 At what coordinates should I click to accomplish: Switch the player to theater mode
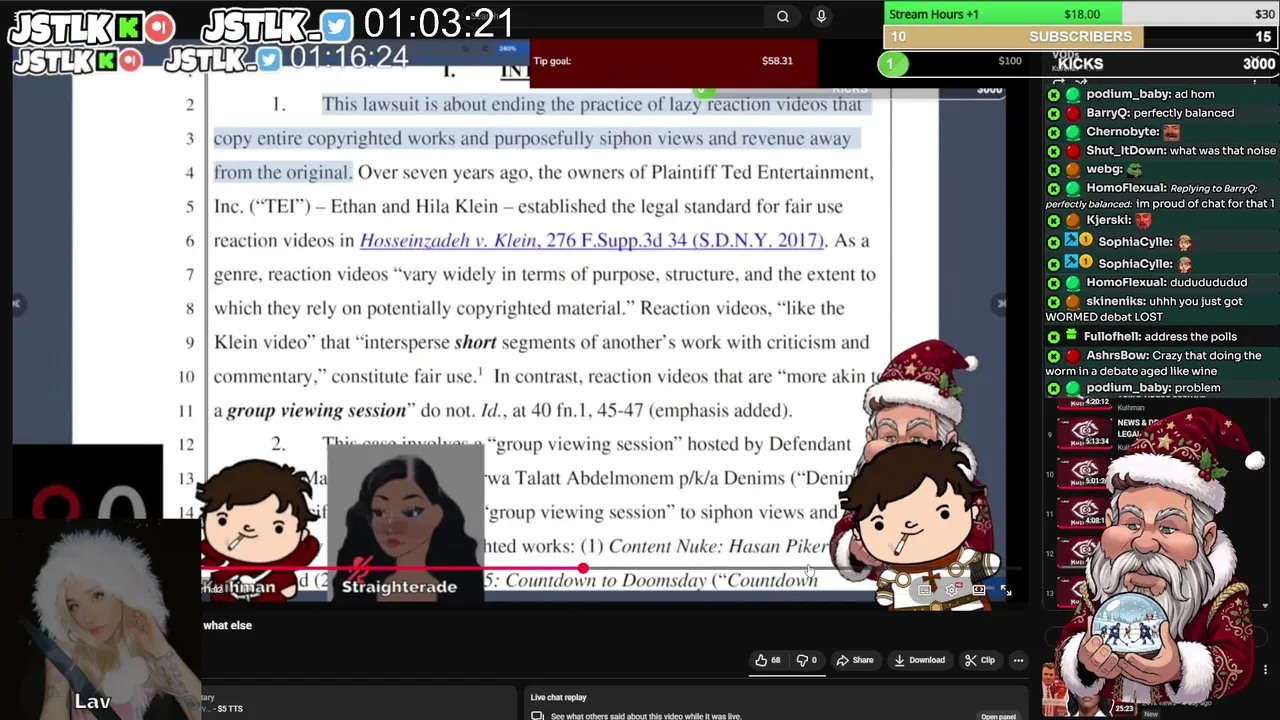[979, 591]
